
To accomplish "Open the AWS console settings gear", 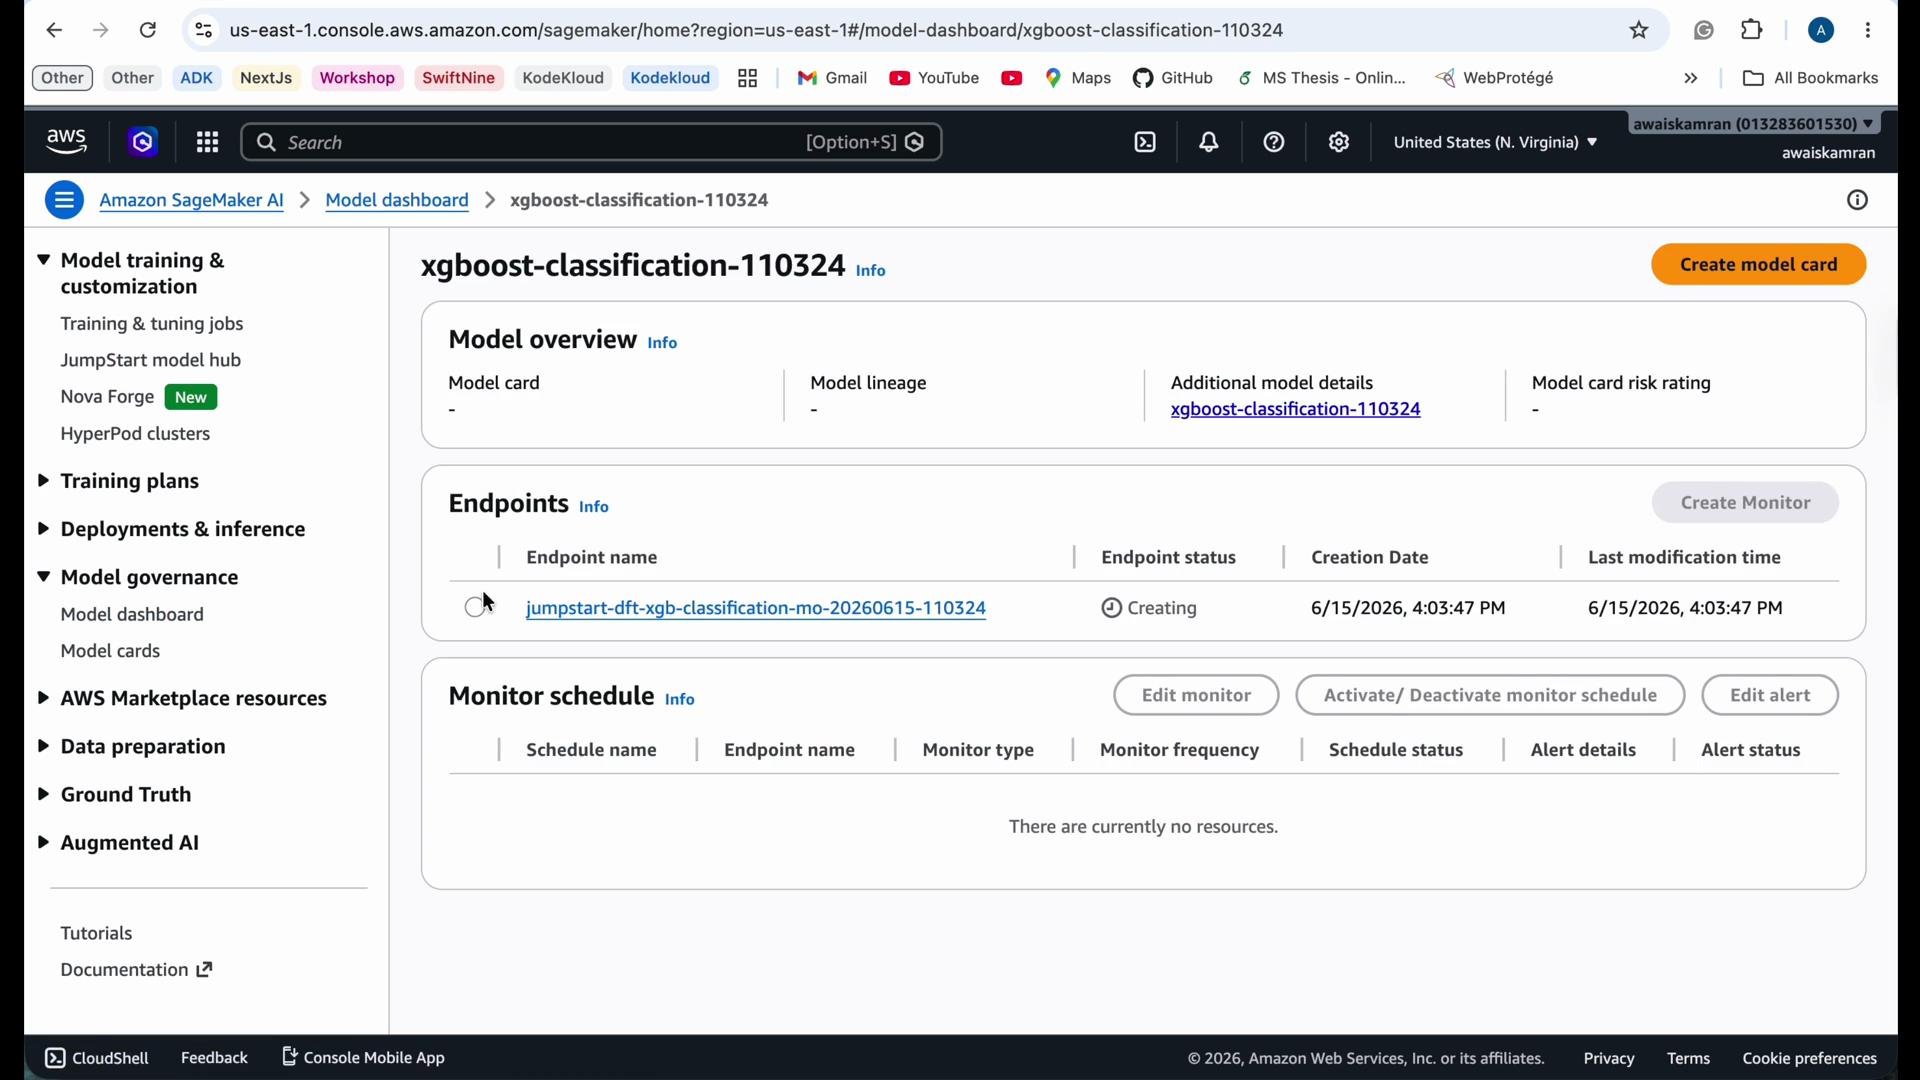I will 1339,143.
